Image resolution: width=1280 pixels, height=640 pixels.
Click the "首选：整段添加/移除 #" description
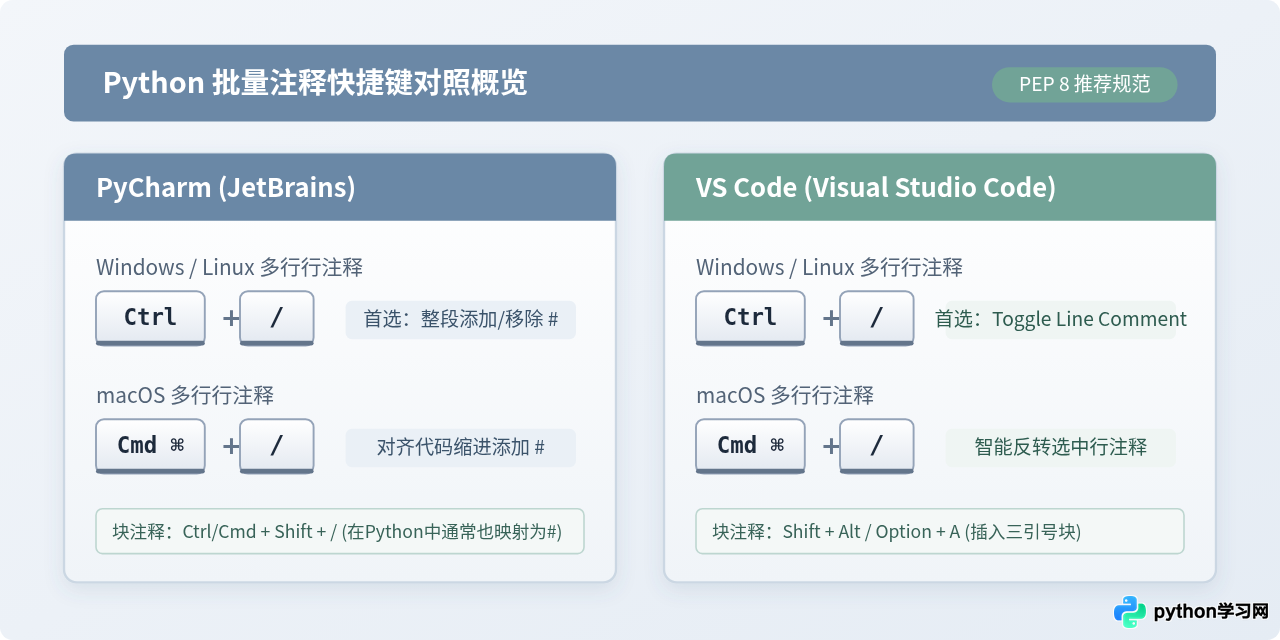click(x=461, y=319)
